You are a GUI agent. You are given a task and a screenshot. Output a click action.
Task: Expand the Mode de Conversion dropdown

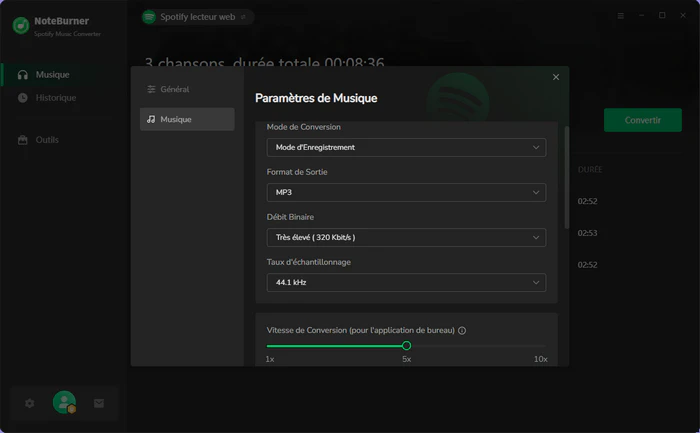click(406, 147)
